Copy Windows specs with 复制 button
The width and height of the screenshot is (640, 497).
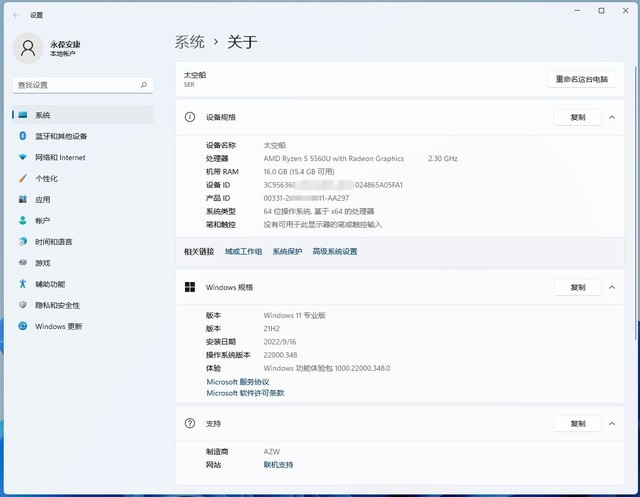(x=578, y=288)
